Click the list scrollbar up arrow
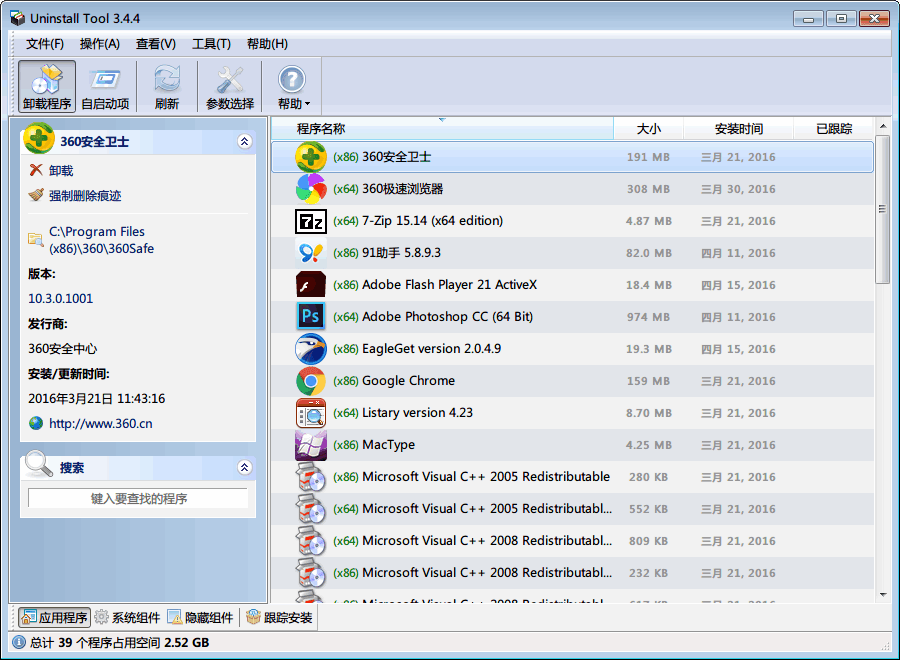The width and height of the screenshot is (900, 660). (883, 126)
